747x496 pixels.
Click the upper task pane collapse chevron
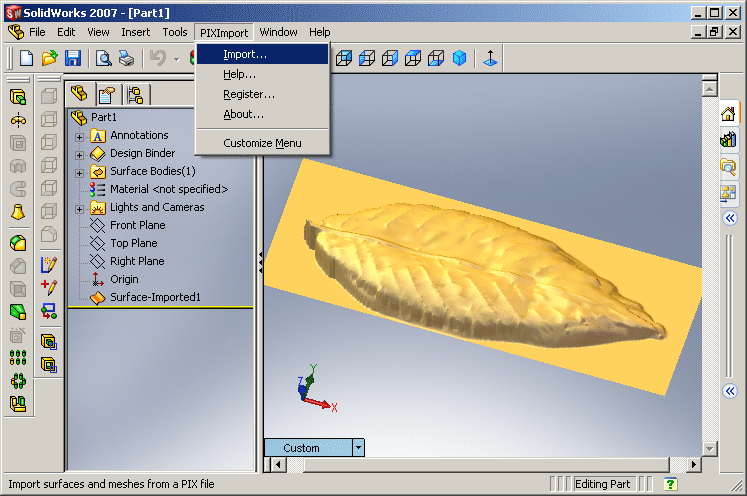(x=730, y=218)
